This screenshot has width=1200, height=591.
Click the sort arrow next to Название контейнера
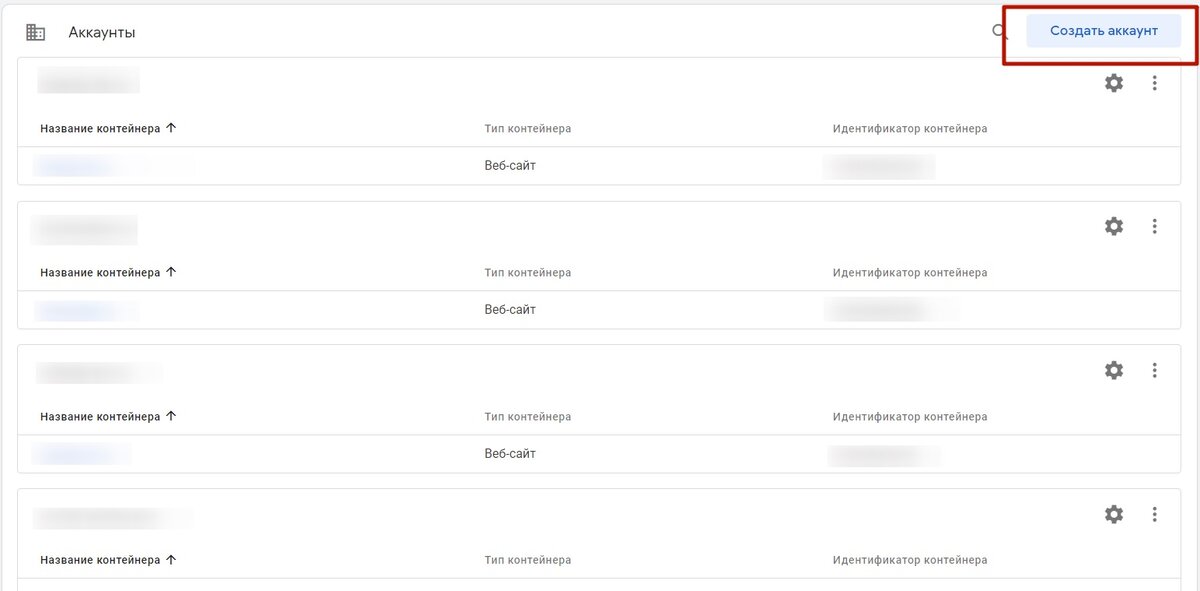[171, 127]
